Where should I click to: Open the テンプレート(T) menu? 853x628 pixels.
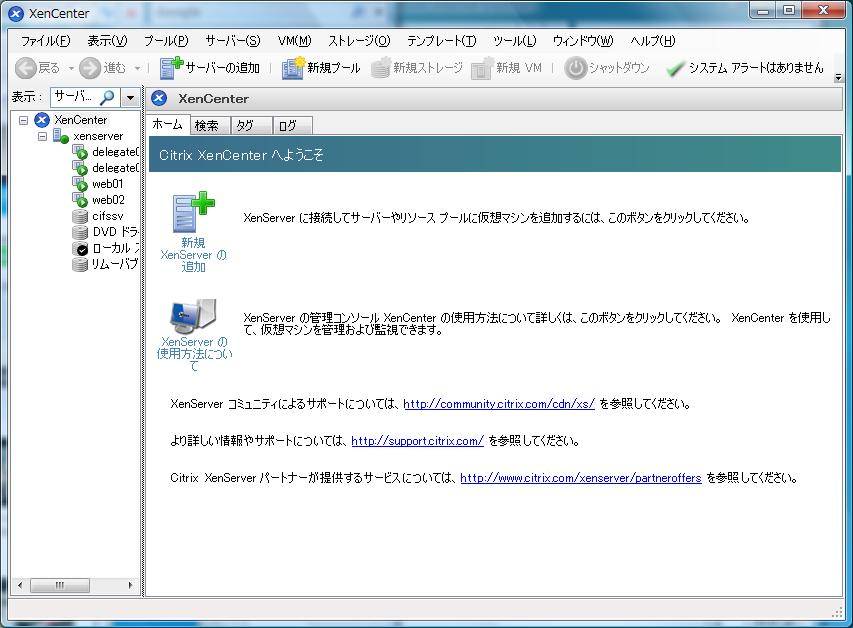441,41
